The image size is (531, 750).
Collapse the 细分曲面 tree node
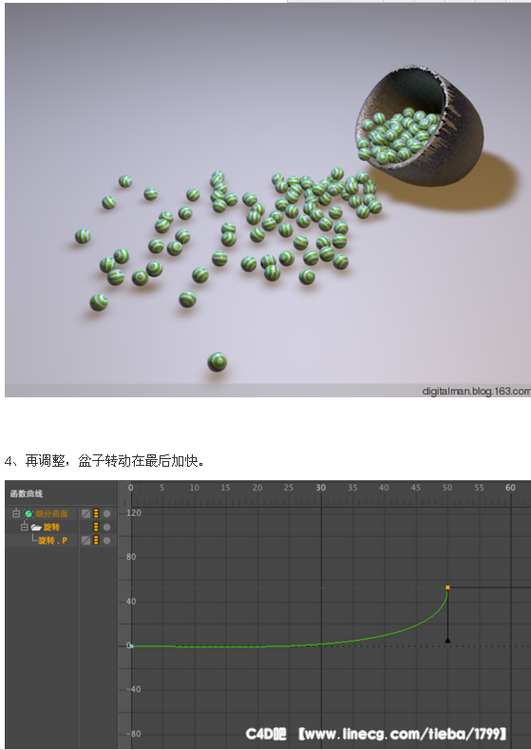[x=16, y=513]
